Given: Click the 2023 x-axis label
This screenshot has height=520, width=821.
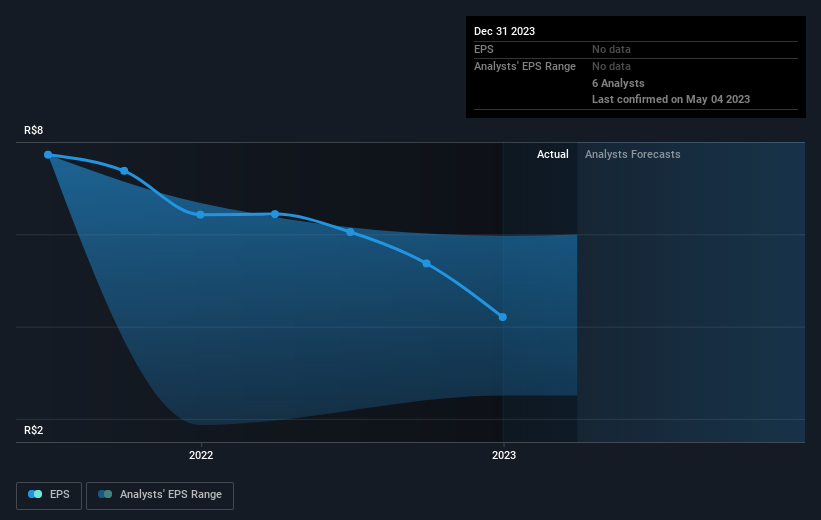Looking at the screenshot, I should click(504, 455).
